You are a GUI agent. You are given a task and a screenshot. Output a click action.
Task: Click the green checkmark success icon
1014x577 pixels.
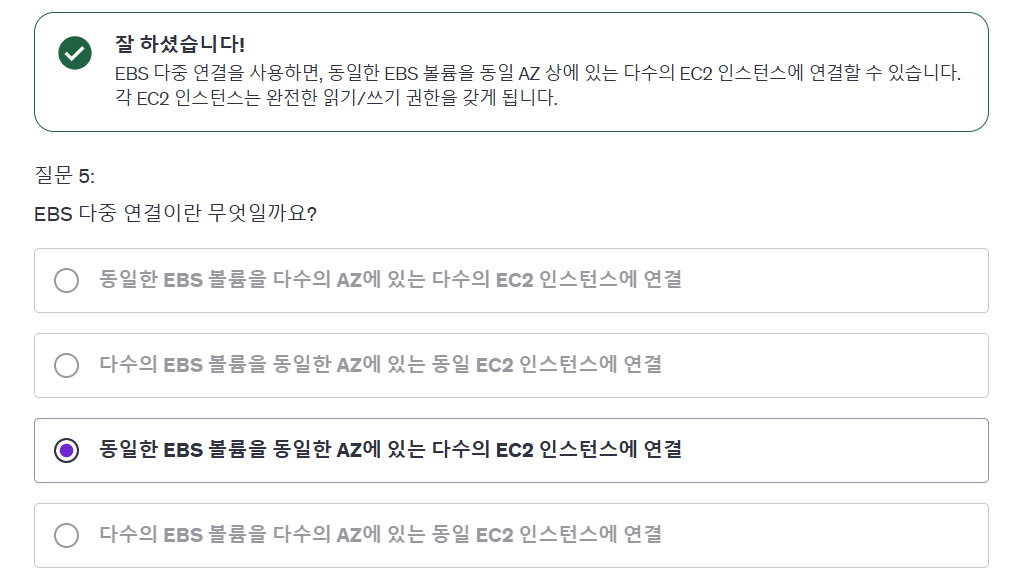pyautogui.click(x=75, y=53)
